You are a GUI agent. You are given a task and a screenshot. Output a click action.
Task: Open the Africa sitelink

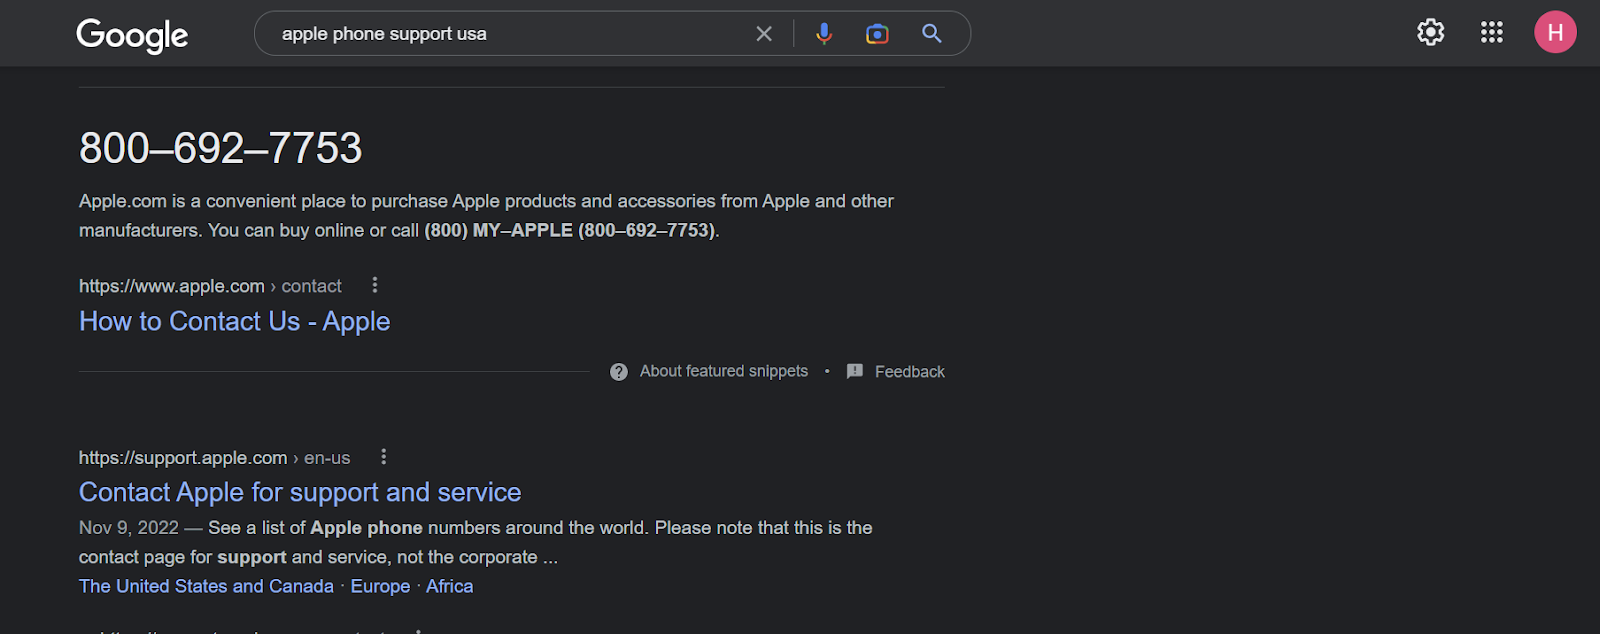tap(449, 587)
